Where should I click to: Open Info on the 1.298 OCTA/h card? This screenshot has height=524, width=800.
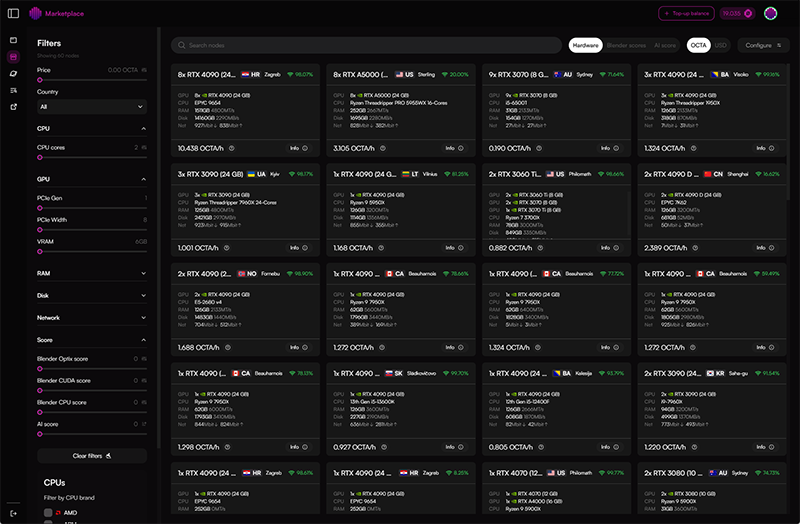[299, 447]
